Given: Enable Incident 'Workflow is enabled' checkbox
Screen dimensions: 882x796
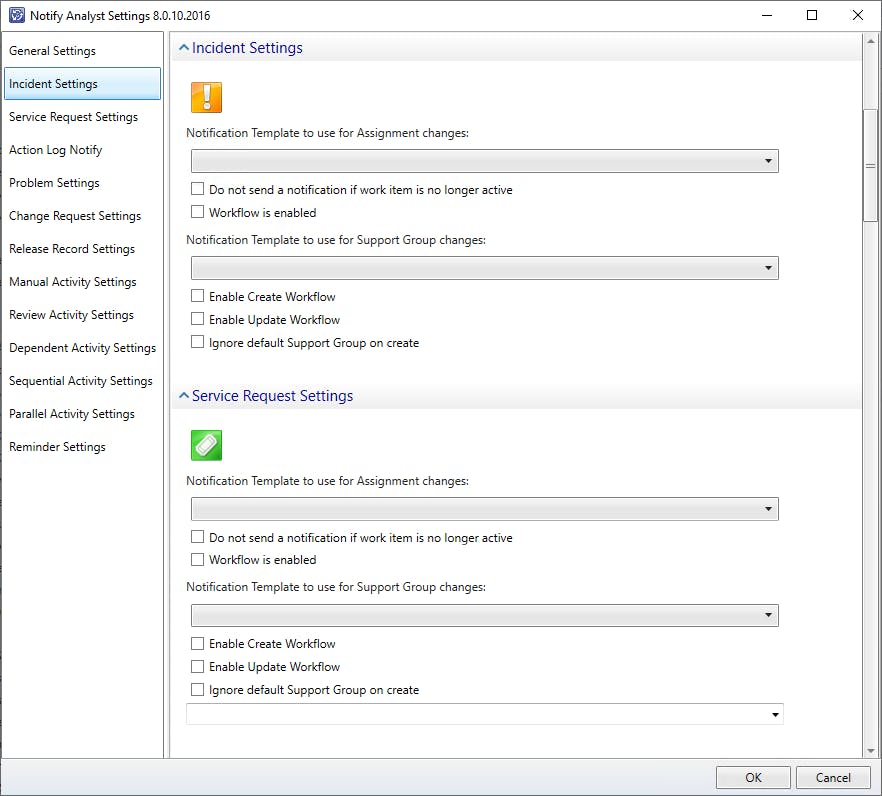Looking at the screenshot, I should (198, 212).
